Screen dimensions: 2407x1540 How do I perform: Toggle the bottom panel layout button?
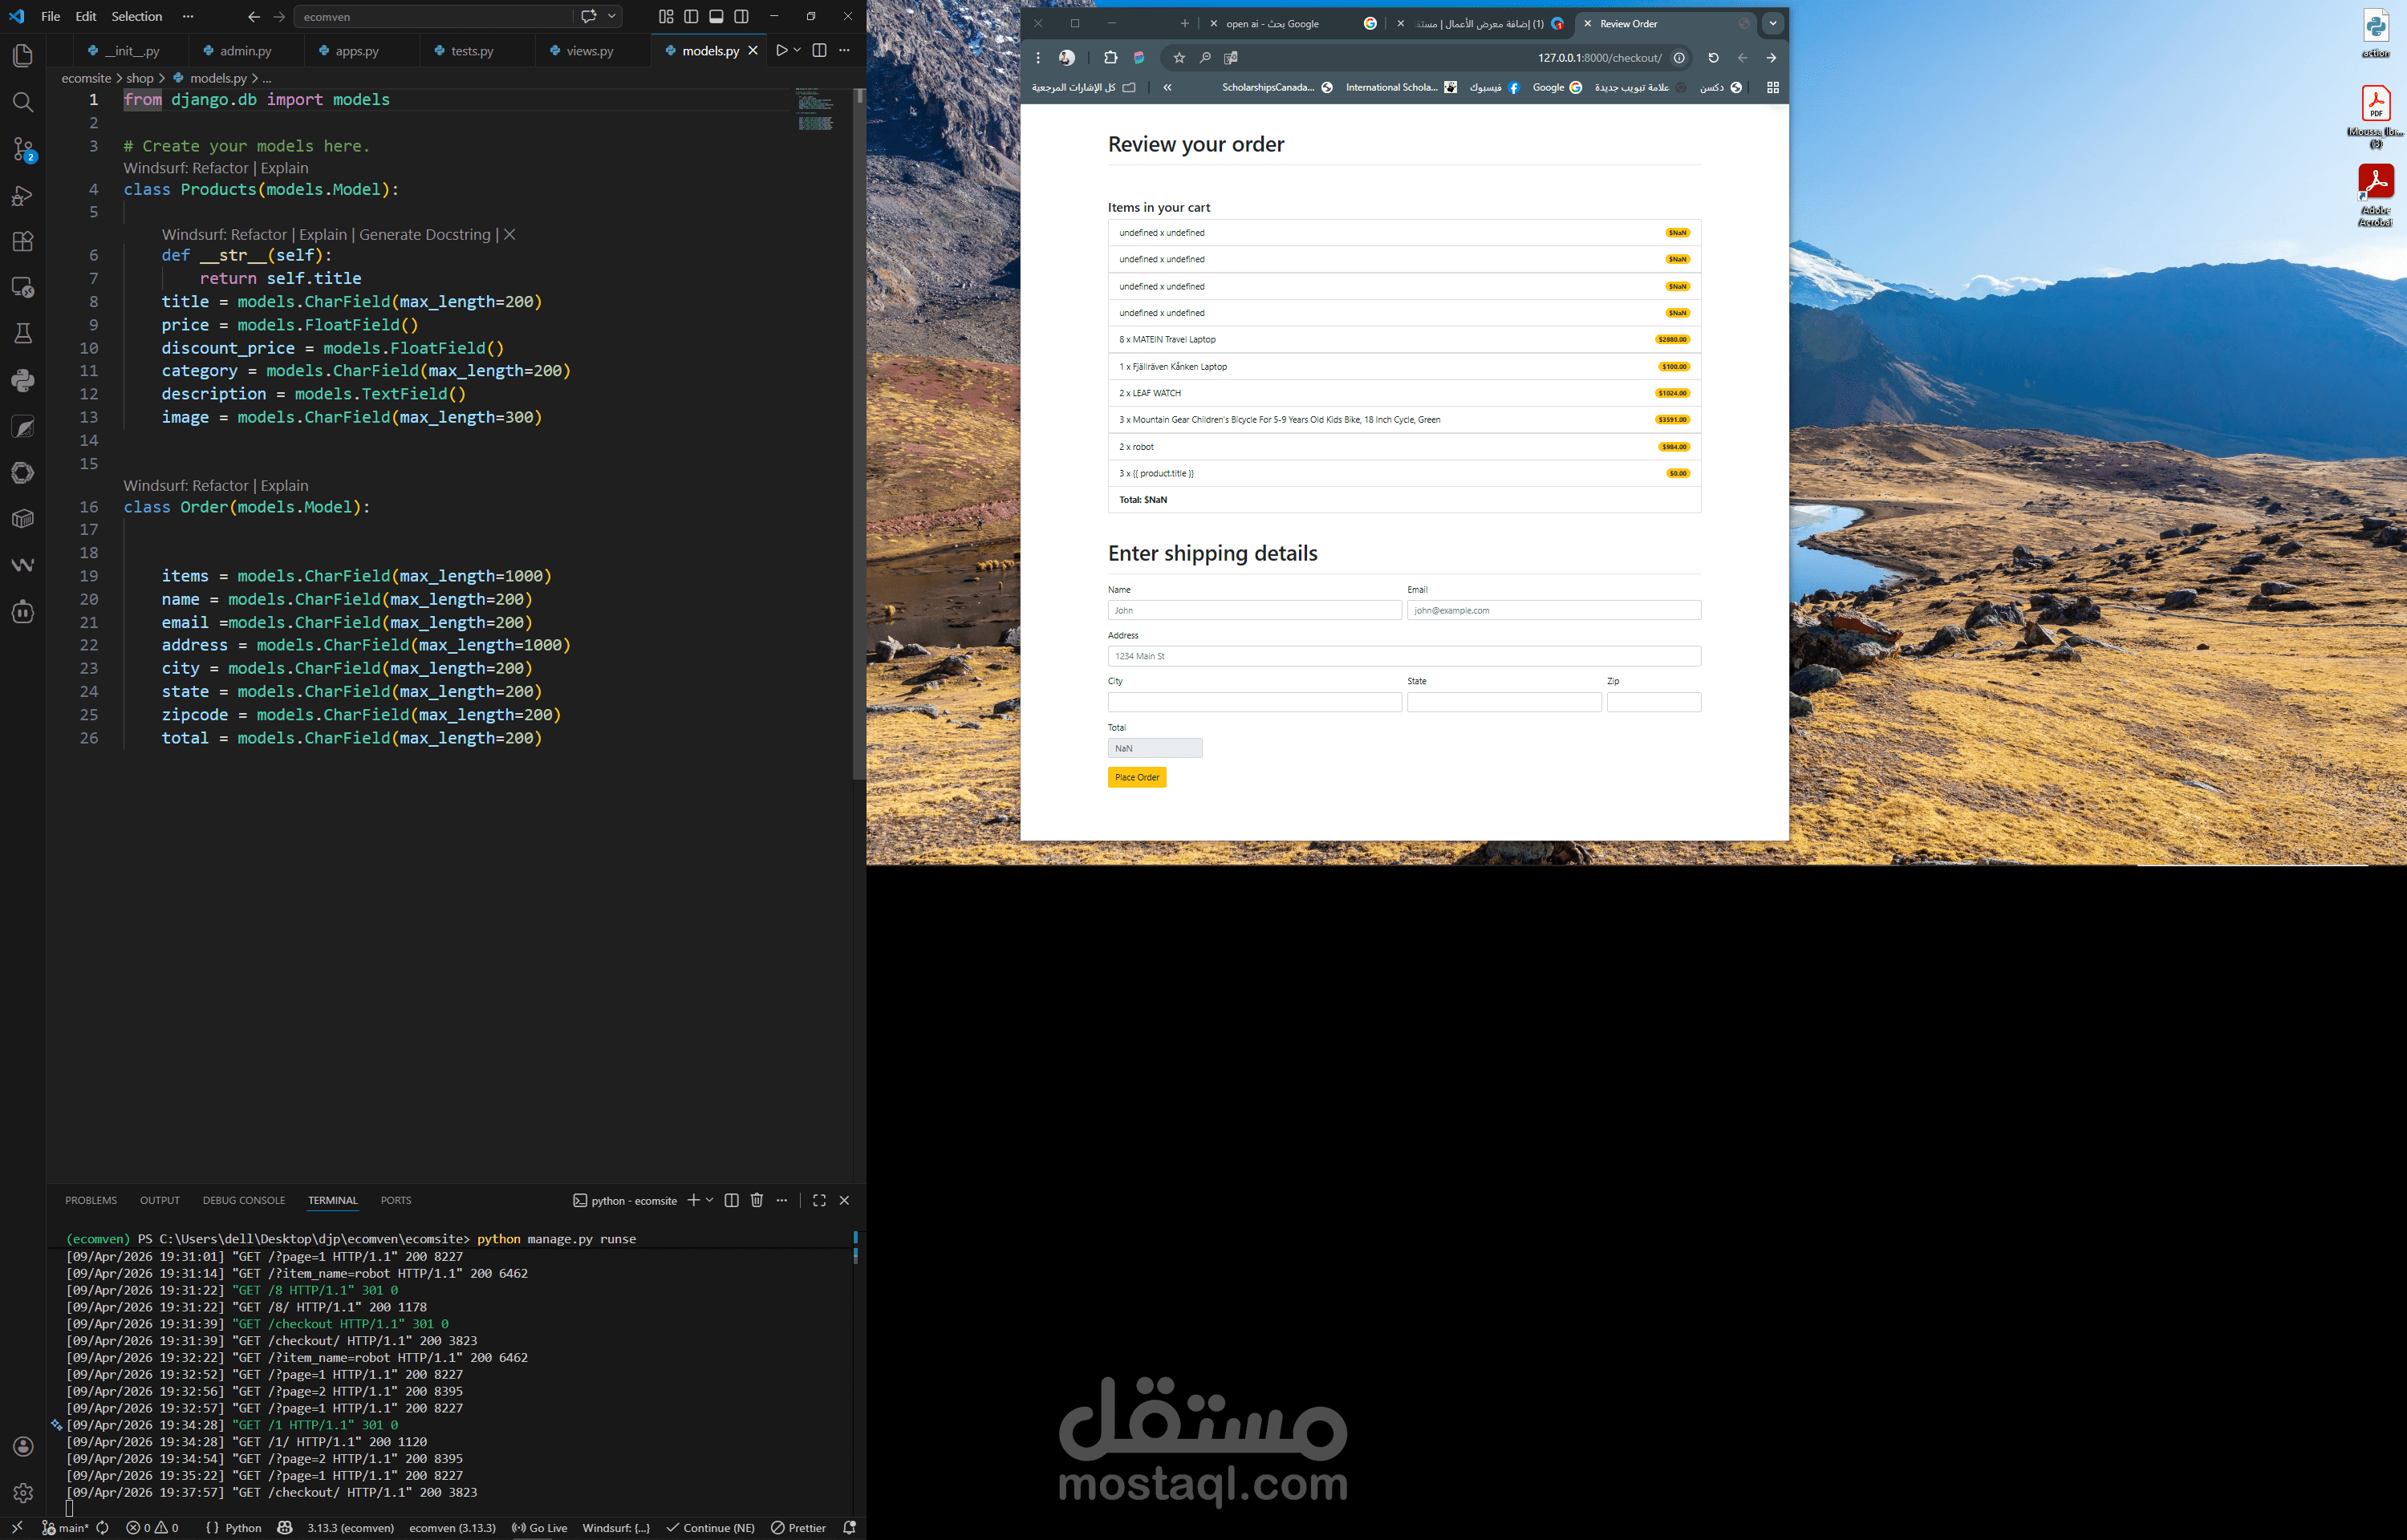[716, 17]
